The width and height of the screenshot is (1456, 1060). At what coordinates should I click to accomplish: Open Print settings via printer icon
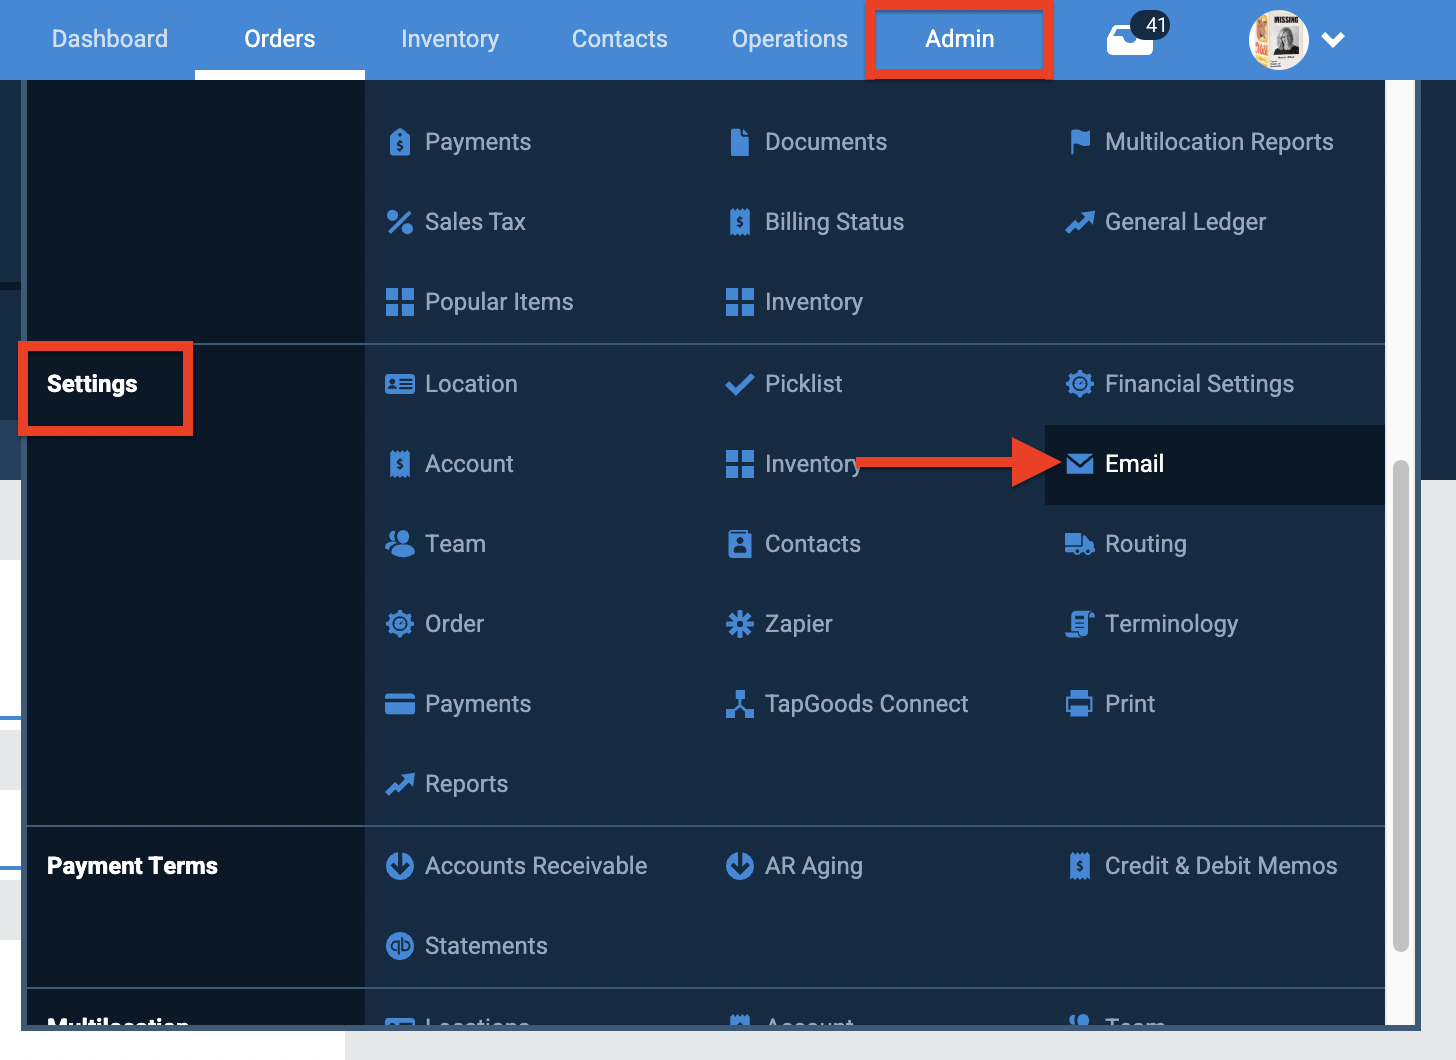[1079, 703]
